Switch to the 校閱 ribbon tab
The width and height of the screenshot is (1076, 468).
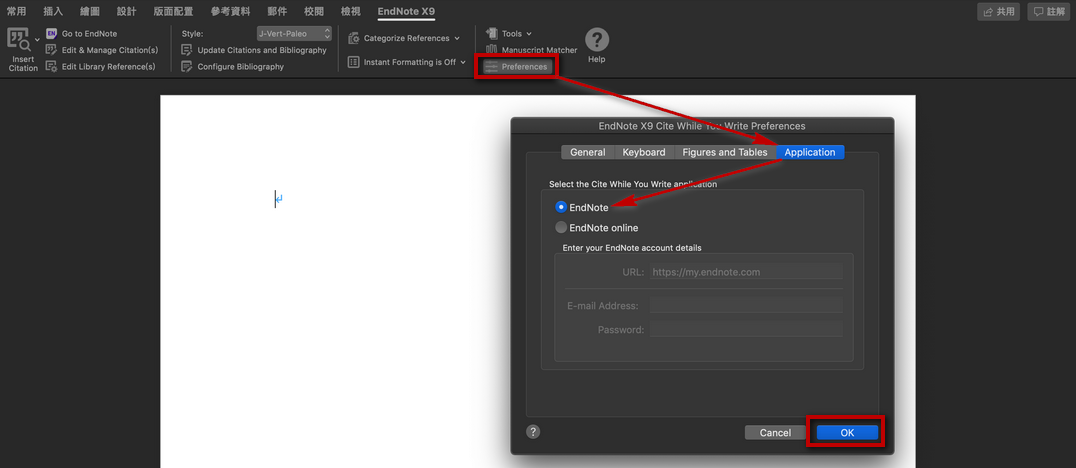(314, 11)
